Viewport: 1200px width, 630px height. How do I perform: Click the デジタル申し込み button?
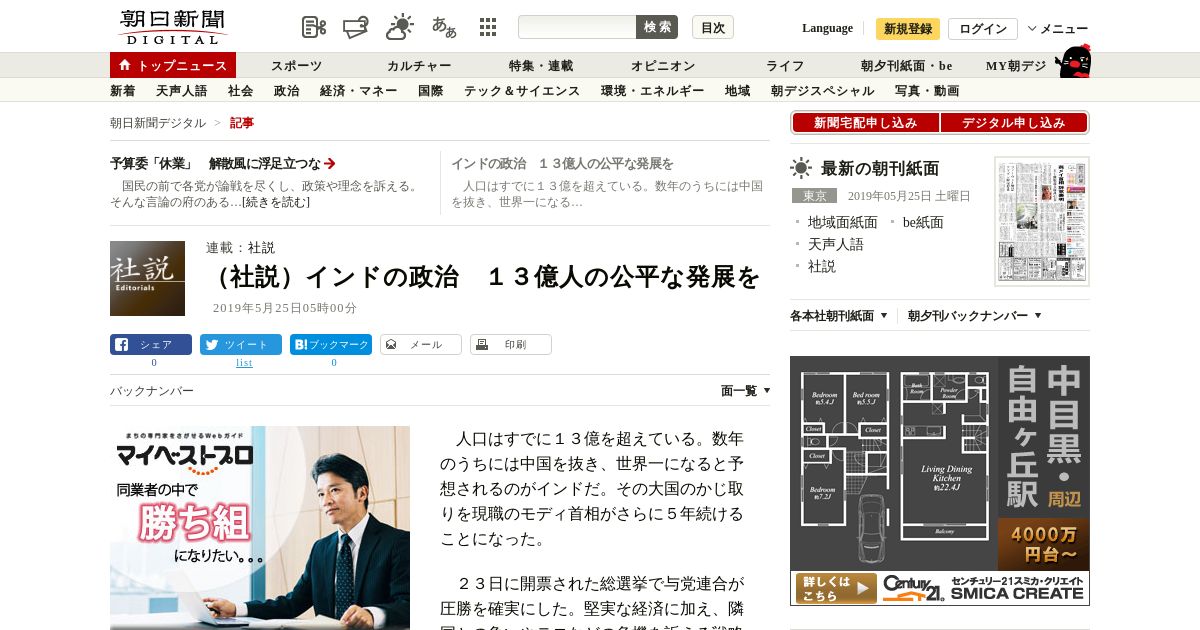pos(1014,123)
